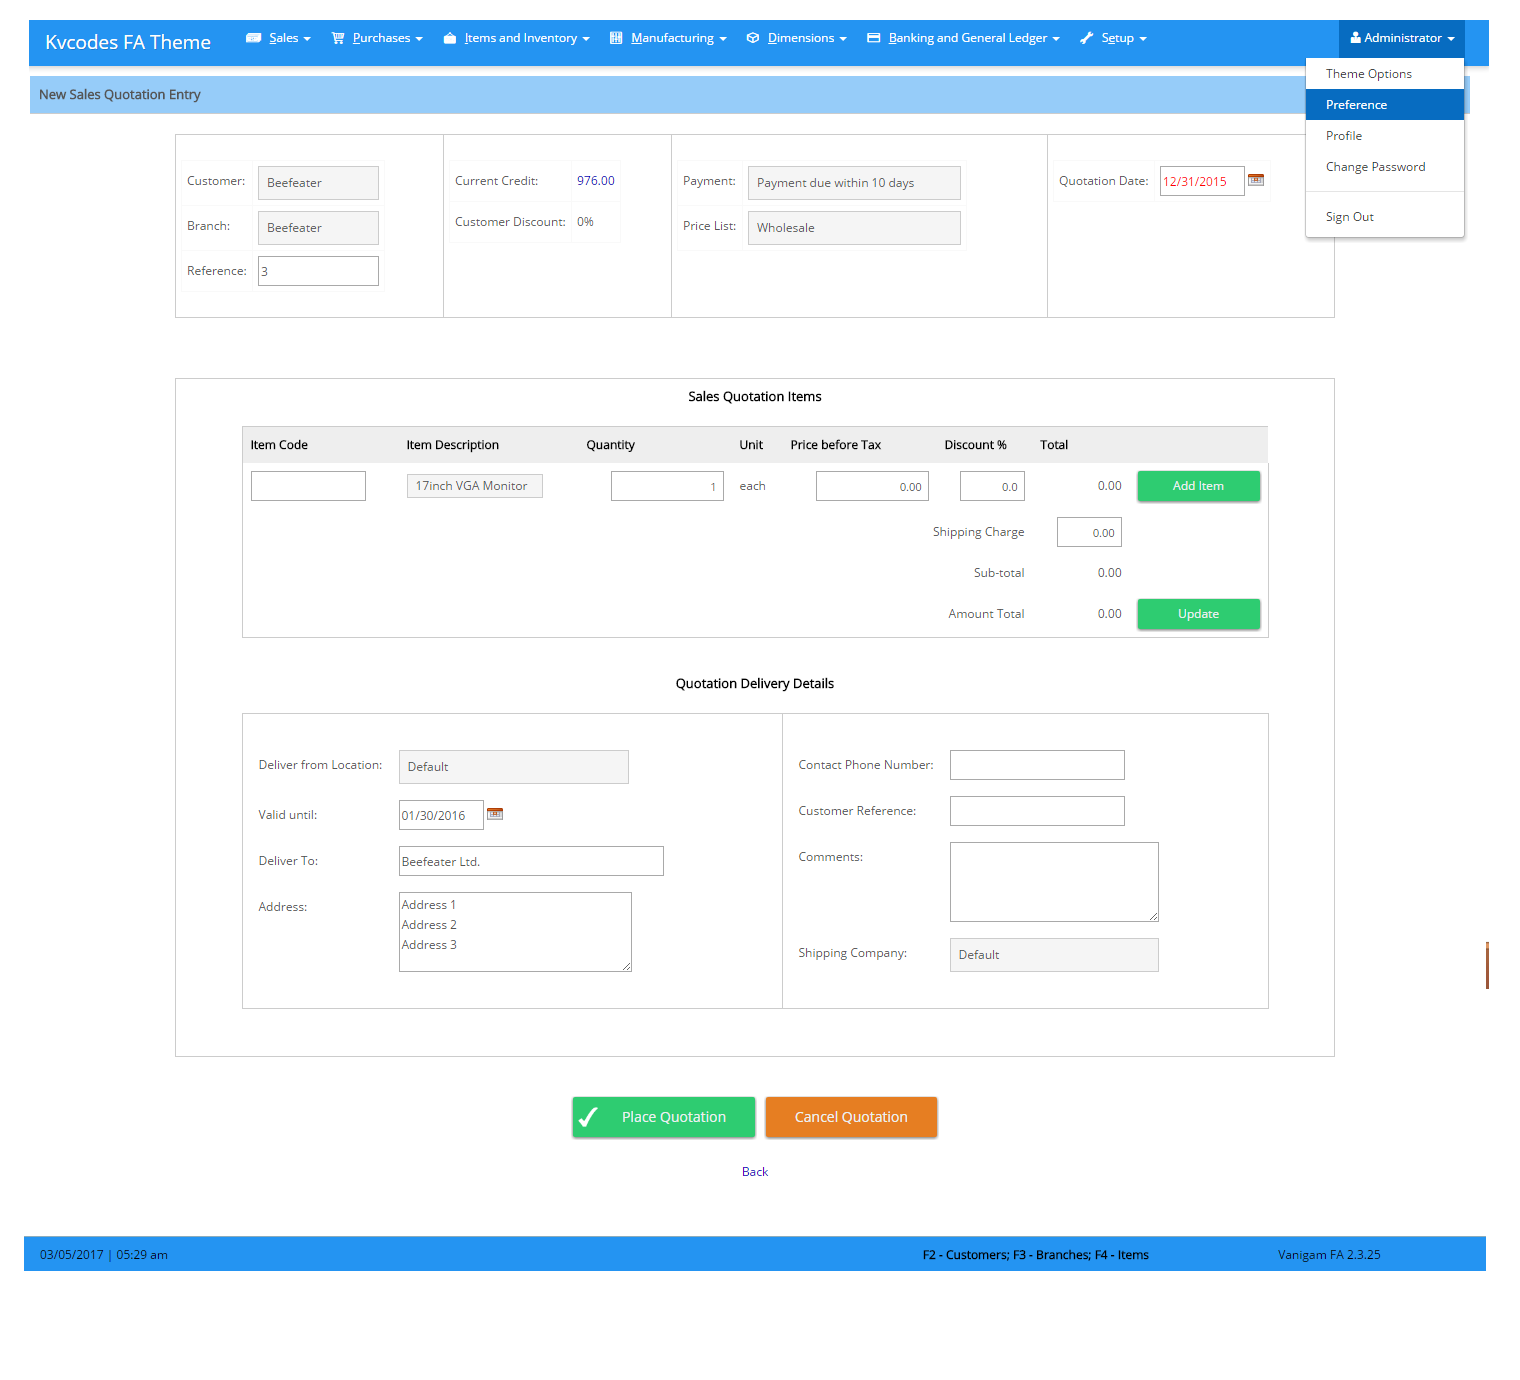Choose Sign Out in the user menu

pyautogui.click(x=1349, y=217)
